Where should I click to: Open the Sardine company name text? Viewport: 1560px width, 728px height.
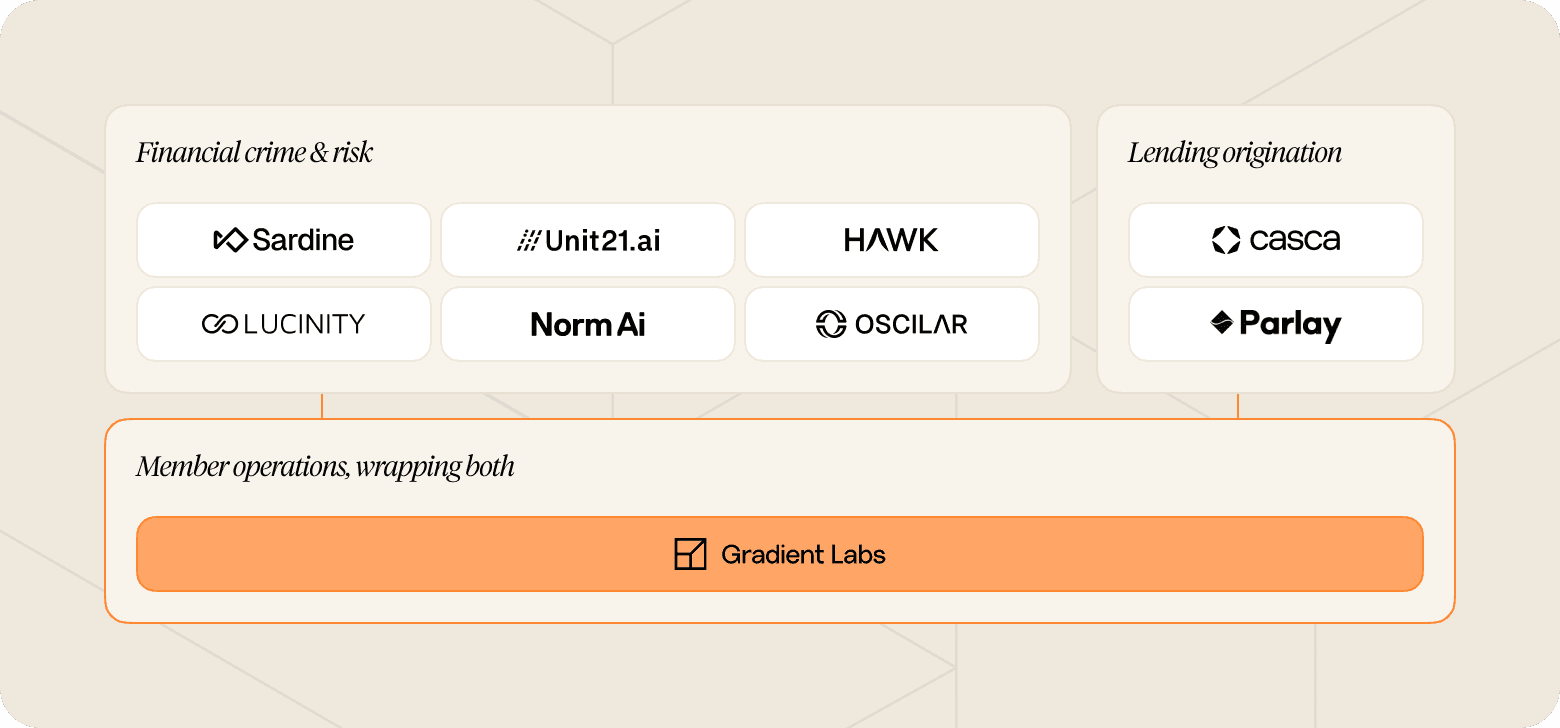click(x=303, y=240)
